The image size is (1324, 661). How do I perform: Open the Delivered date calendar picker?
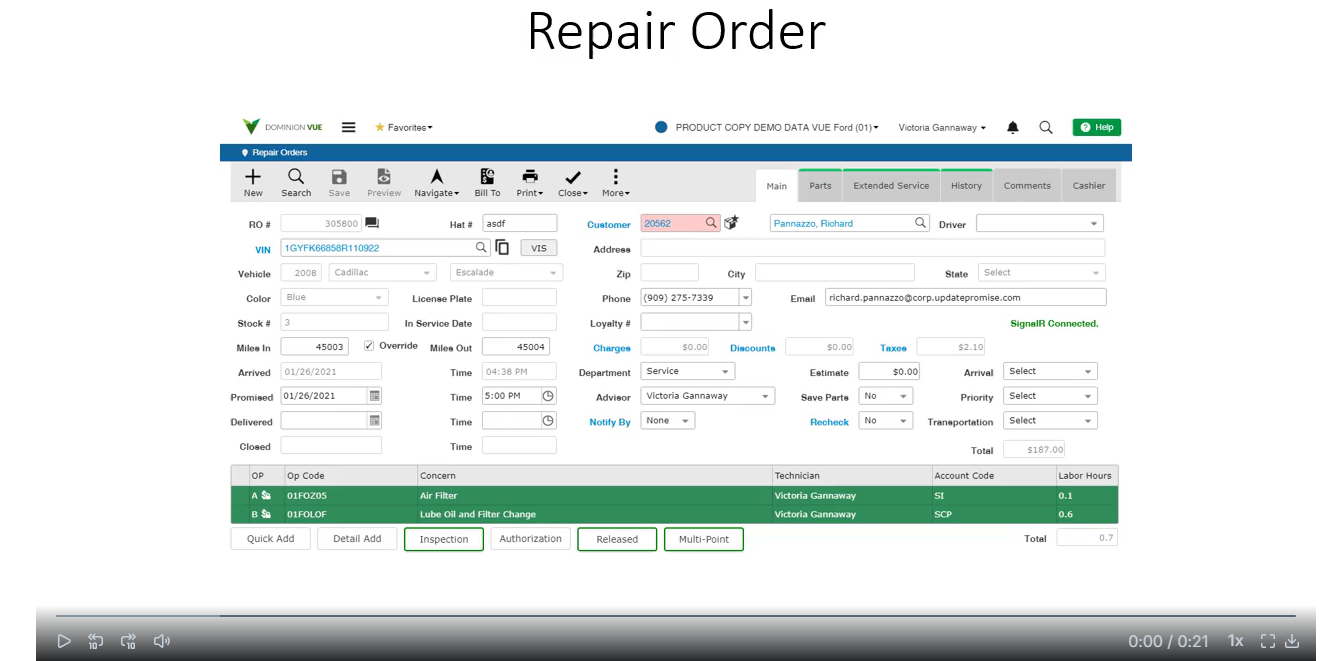374,421
